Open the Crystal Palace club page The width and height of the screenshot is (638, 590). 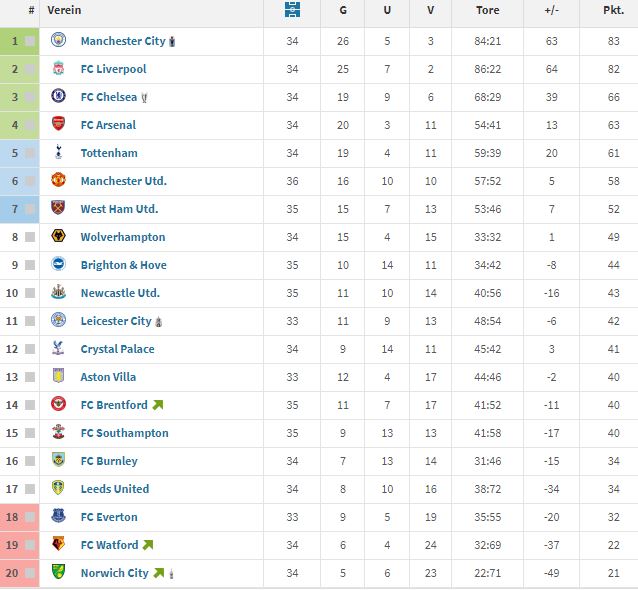pyautogui.click(x=118, y=349)
